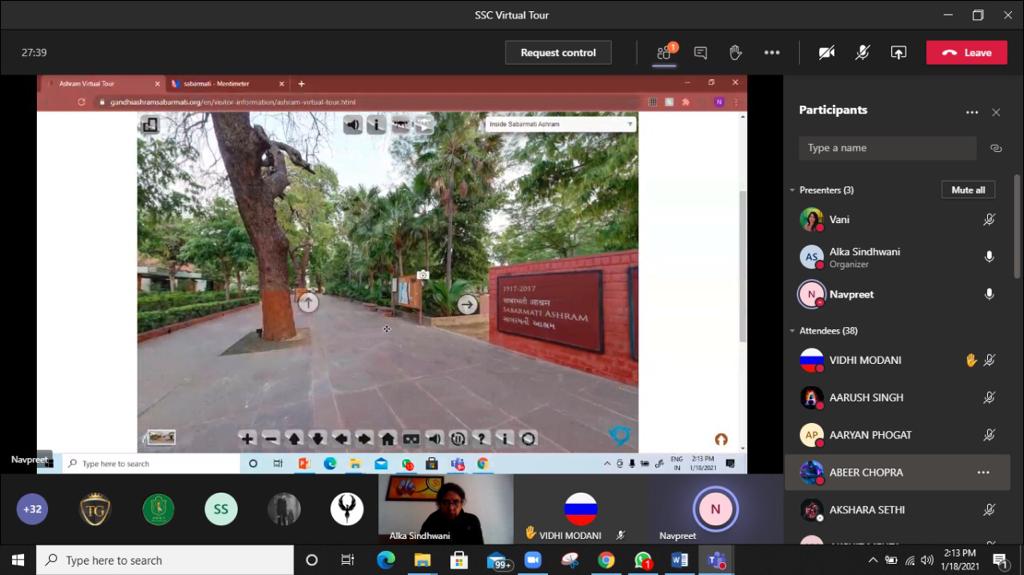Click the Share content icon
1024x575 pixels.
(898, 52)
